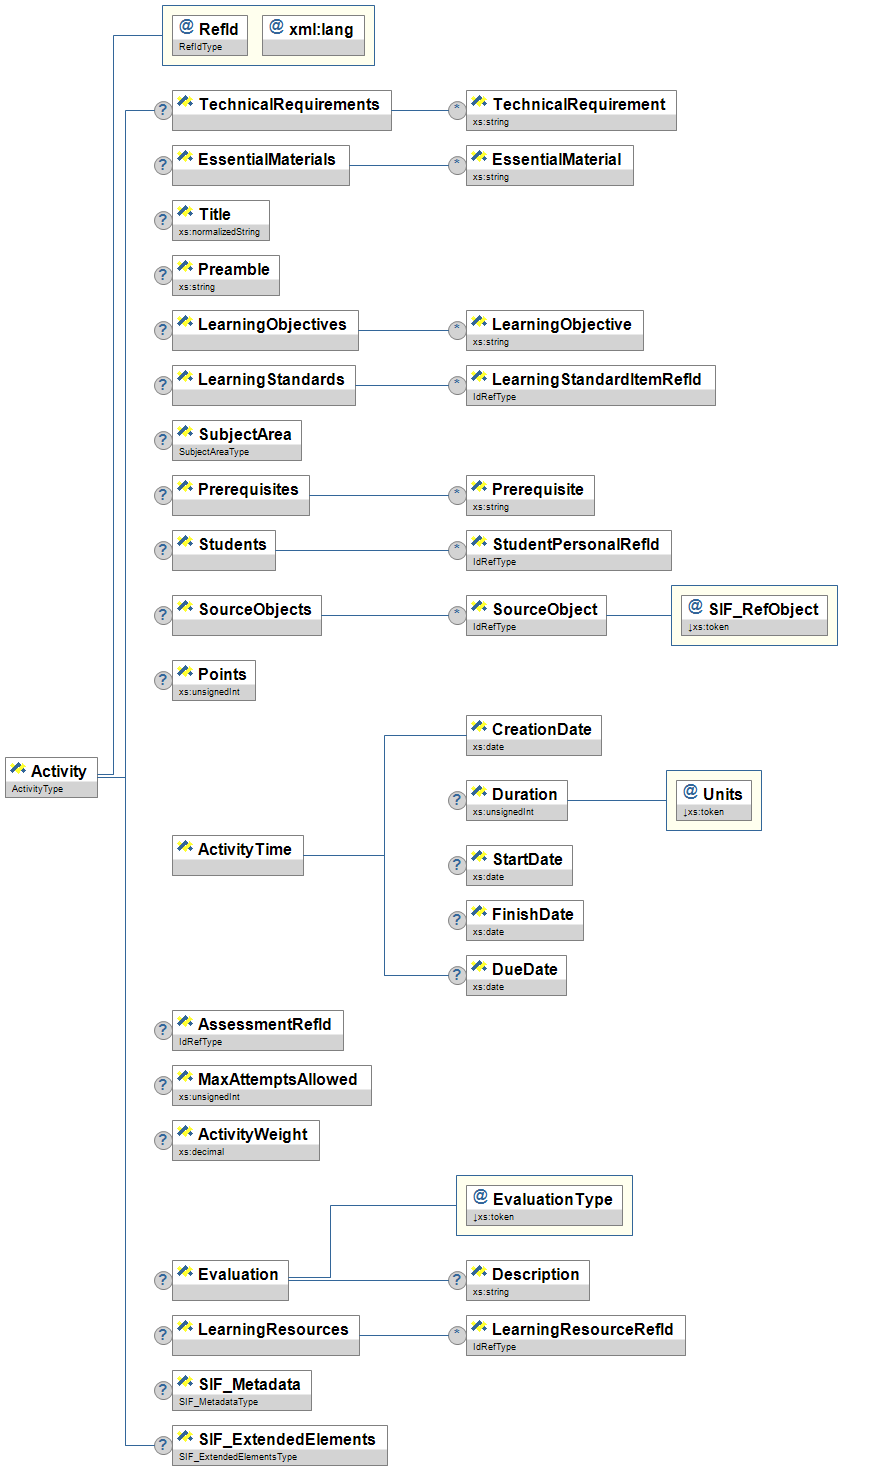The width and height of the screenshot is (878, 1470).
Task: Click the element icon on Activity node
Action: pos(18,769)
